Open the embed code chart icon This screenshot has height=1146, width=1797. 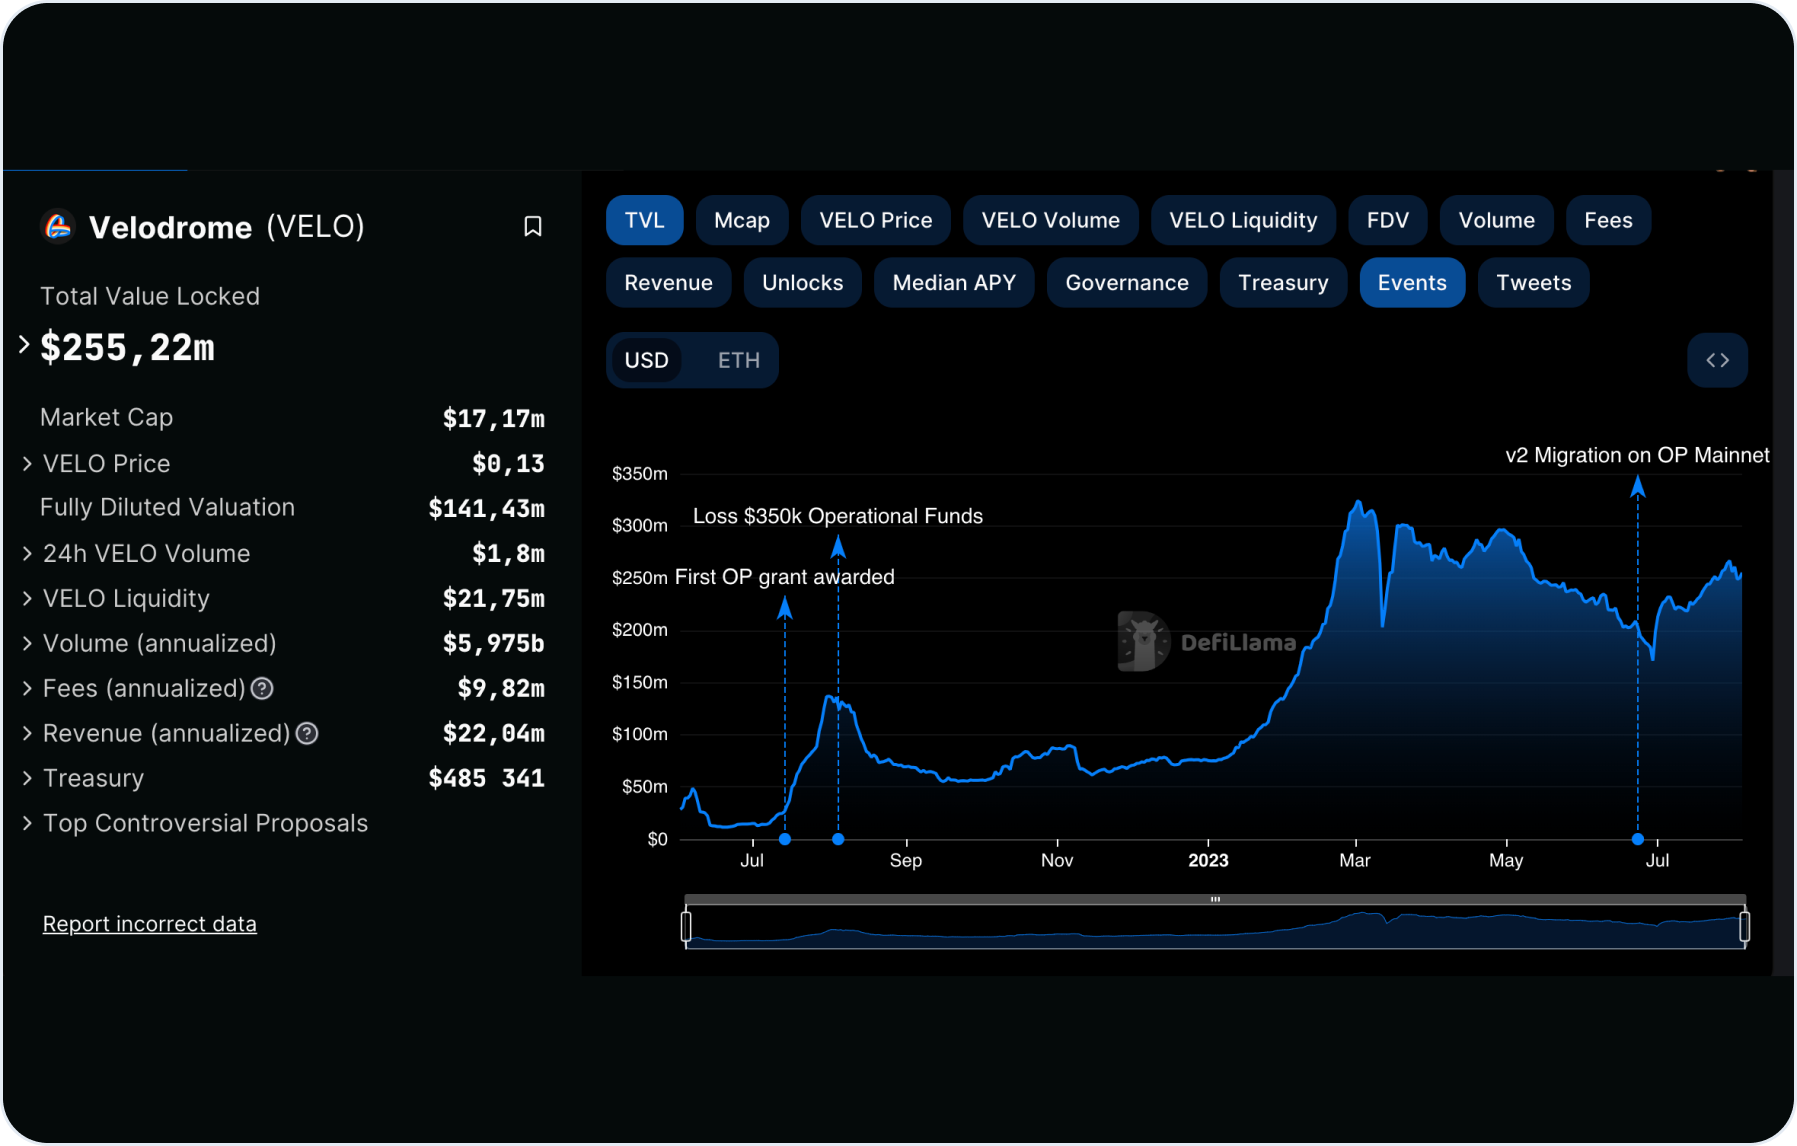point(1717,360)
